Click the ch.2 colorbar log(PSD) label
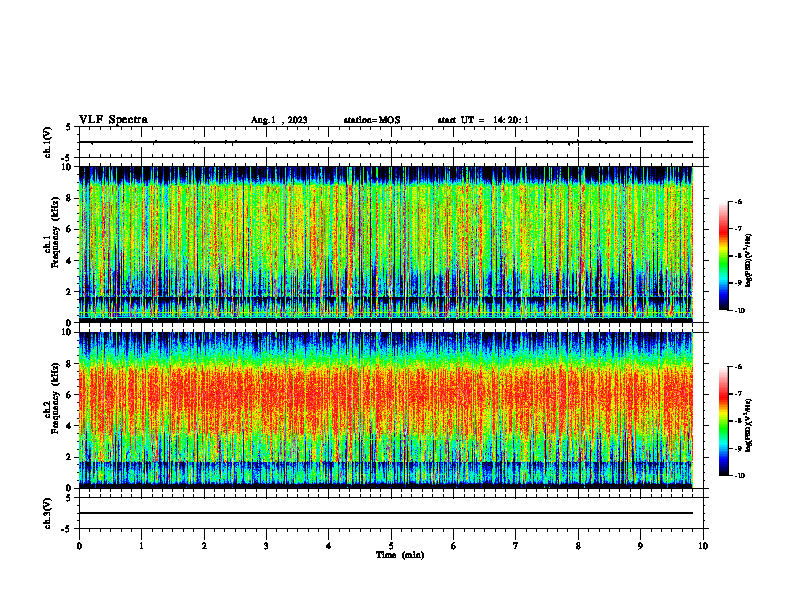This screenshot has width=792, height=612. pos(749,425)
